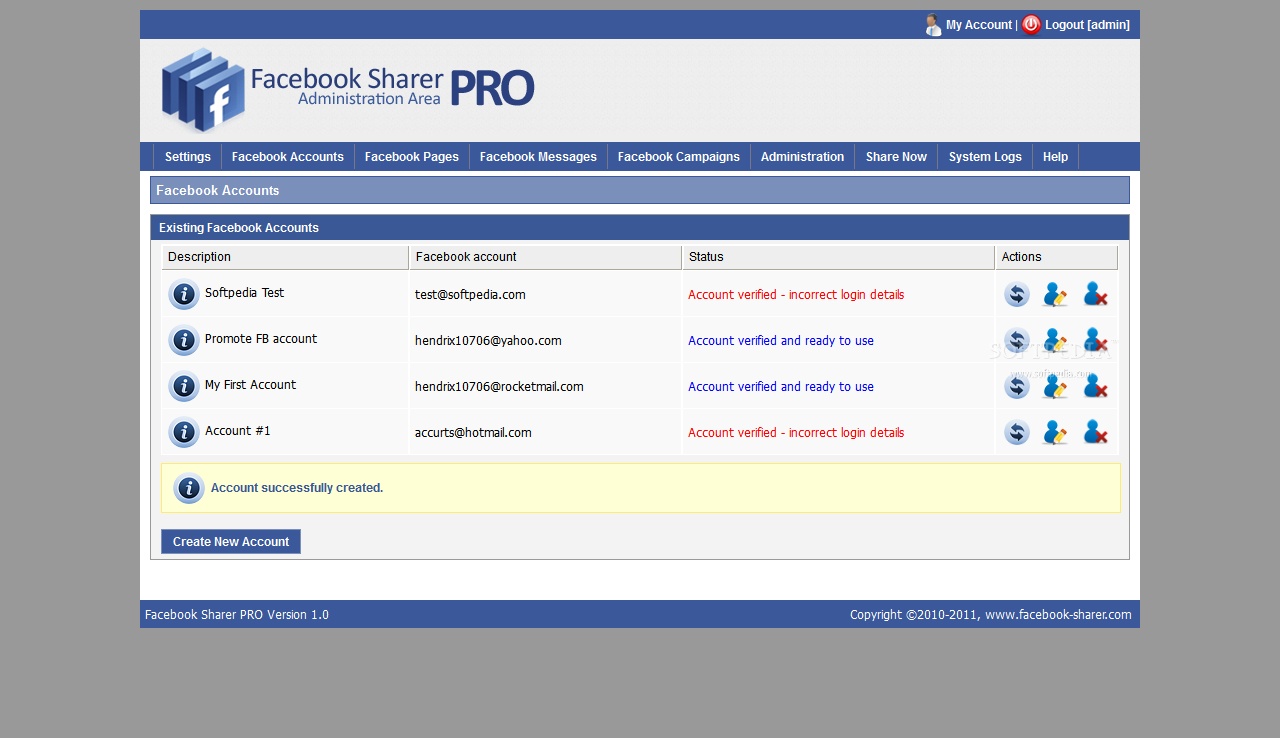
Task: Click incorrect login status for Account #1
Action: tap(796, 433)
